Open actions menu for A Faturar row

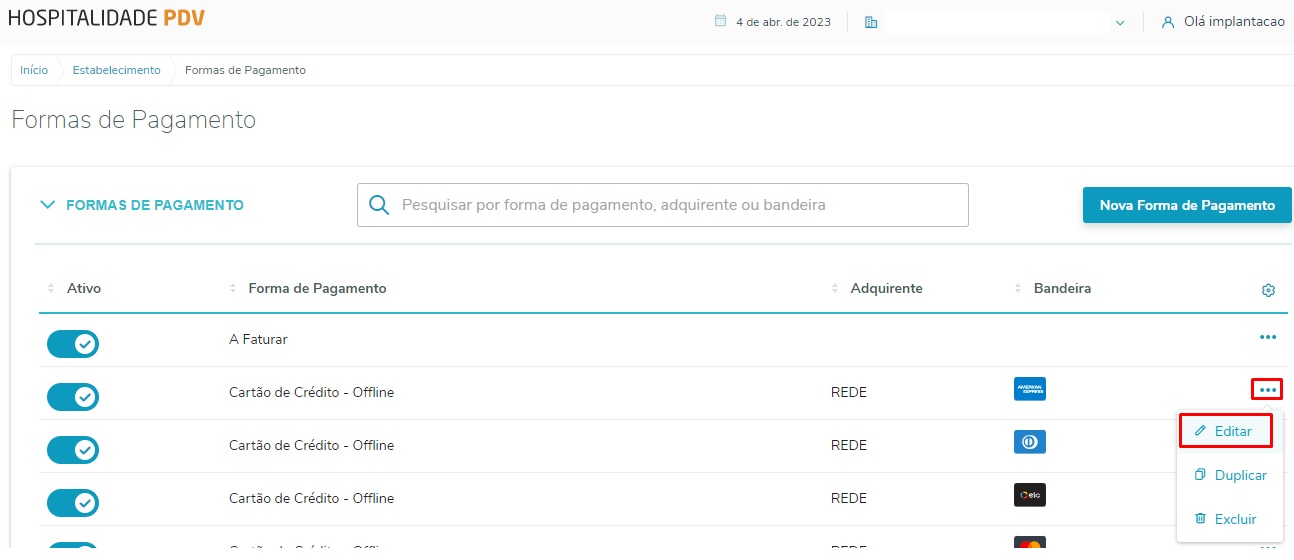point(1268,338)
